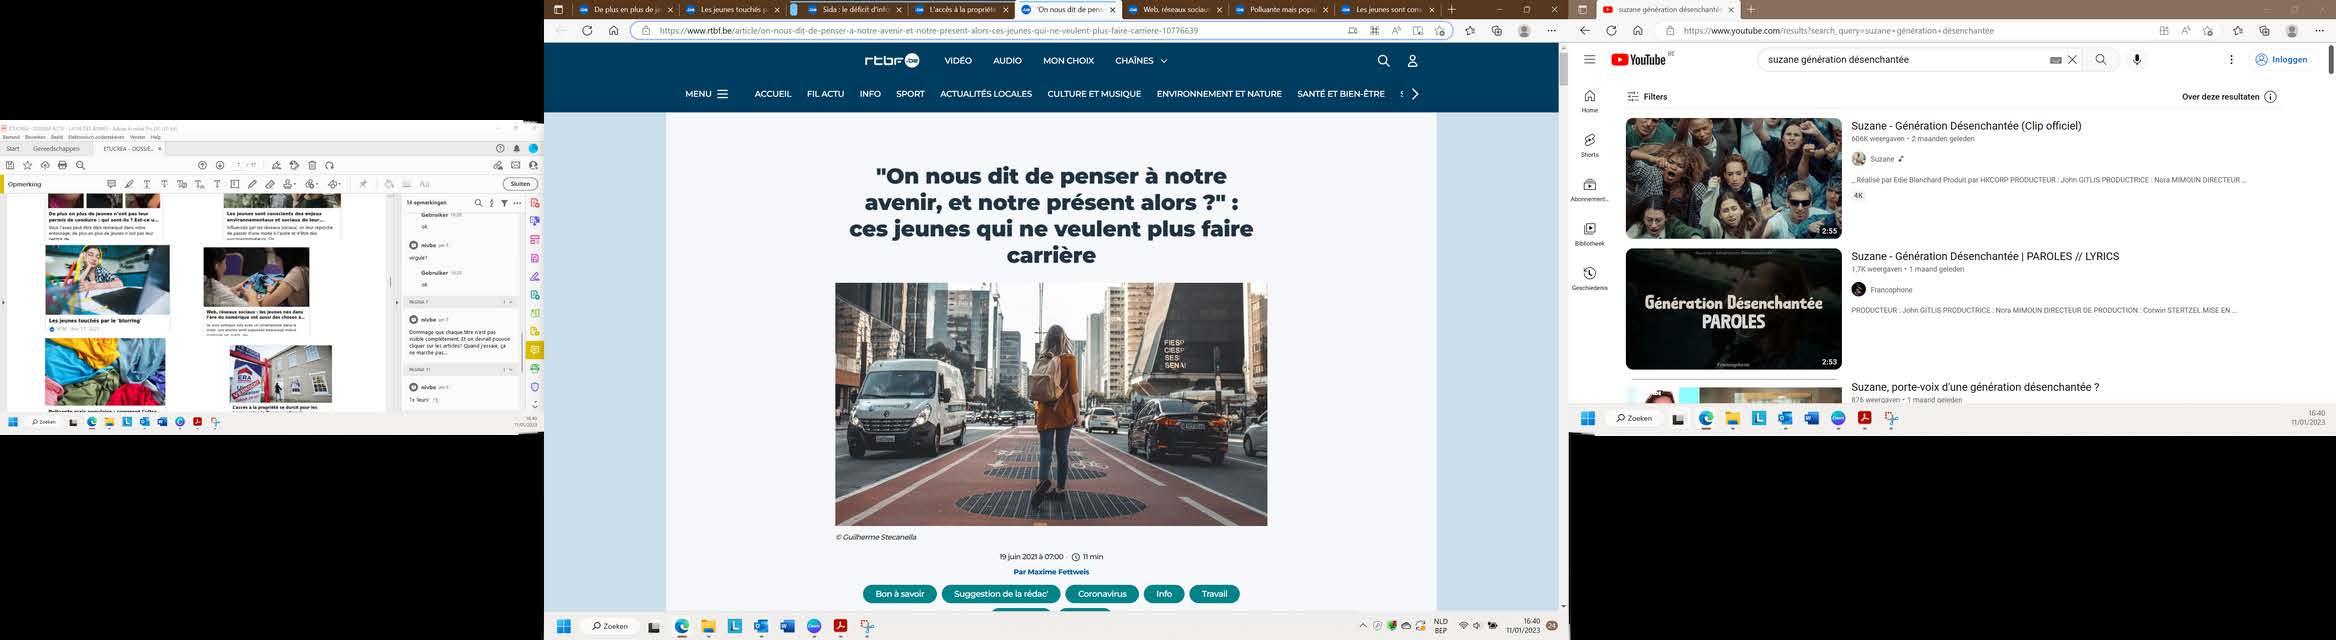The width and height of the screenshot is (2336, 640).
Task: Open the YouTube guide hamburger menu
Action: click(x=1589, y=60)
